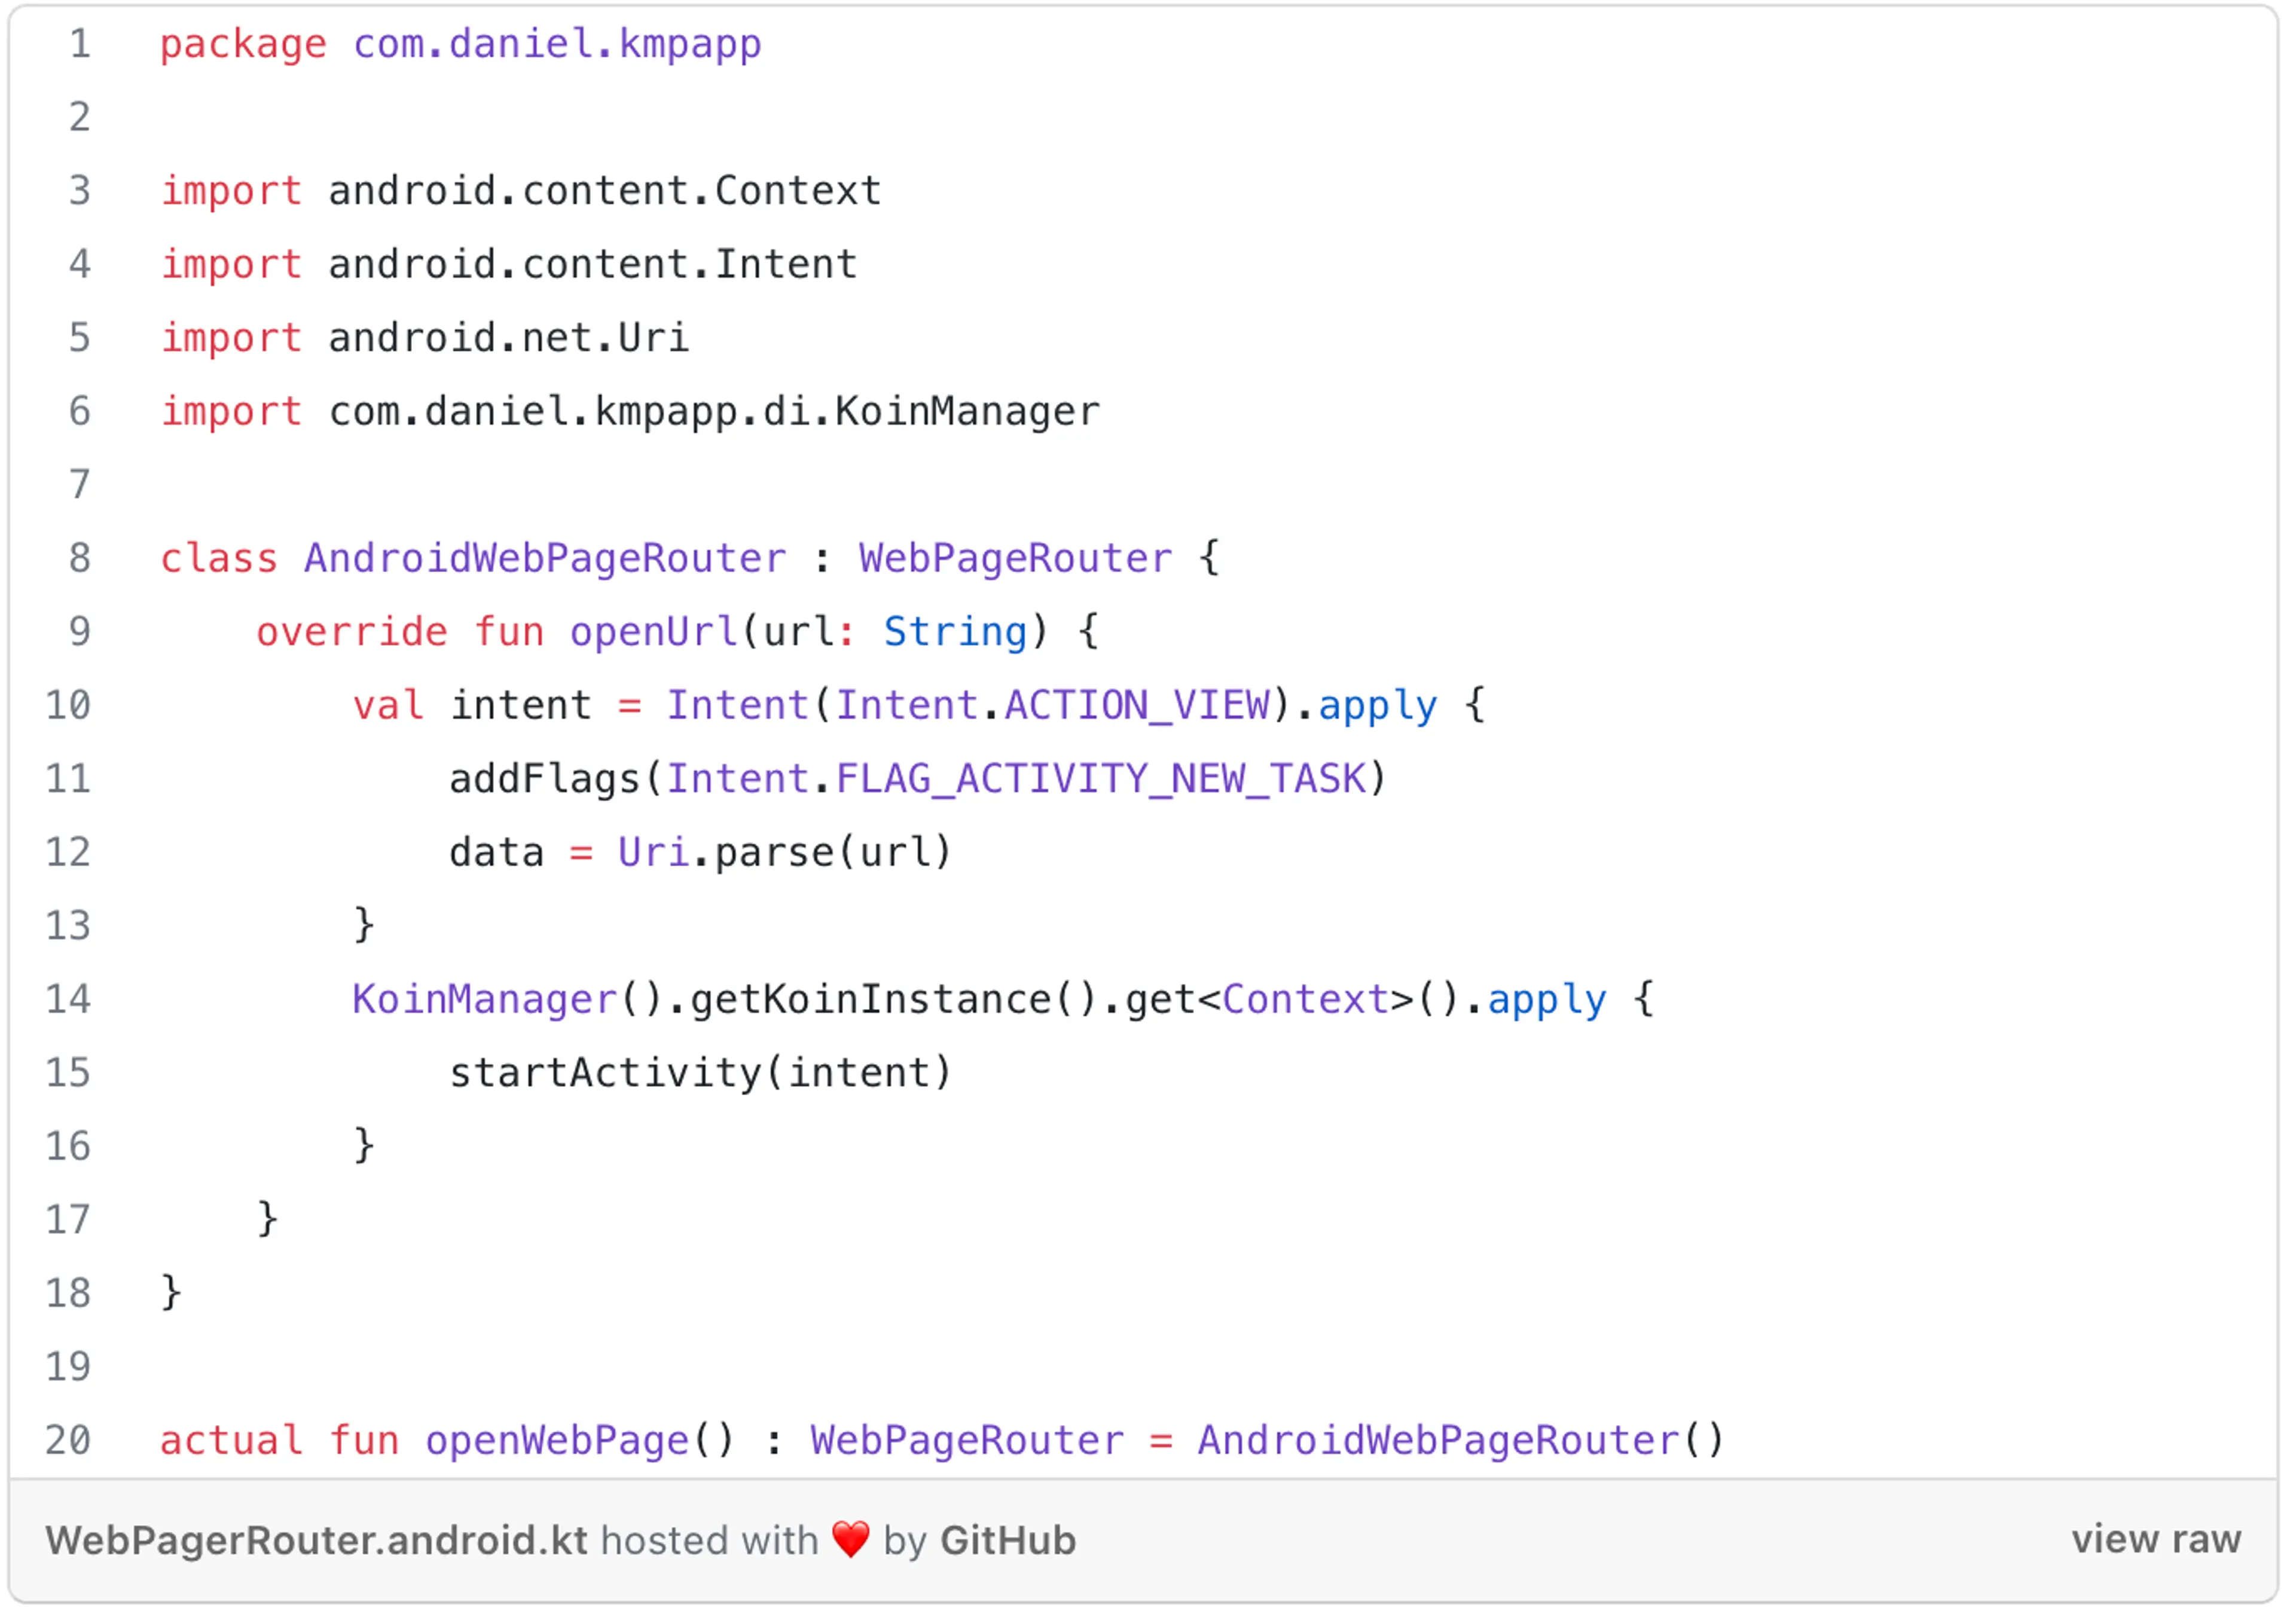Open the WebPagerRouter.android.kt file link
The height and width of the screenshot is (1614, 2296).
(x=317, y=1541)
